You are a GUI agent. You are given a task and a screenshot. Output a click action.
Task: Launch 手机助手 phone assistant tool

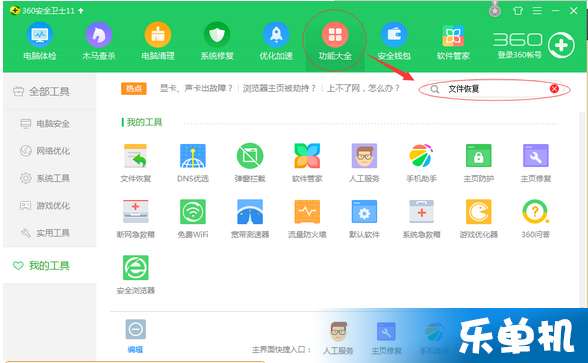(421, 156)
